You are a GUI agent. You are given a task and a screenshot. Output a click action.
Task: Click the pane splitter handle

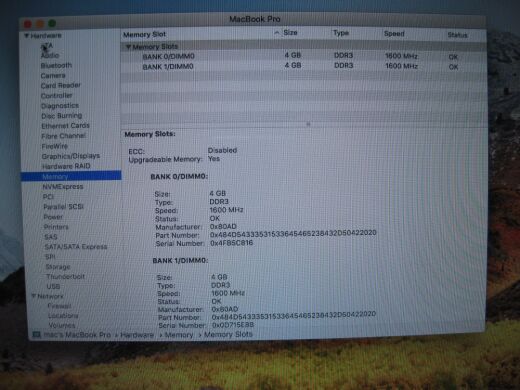click(308, 124)
